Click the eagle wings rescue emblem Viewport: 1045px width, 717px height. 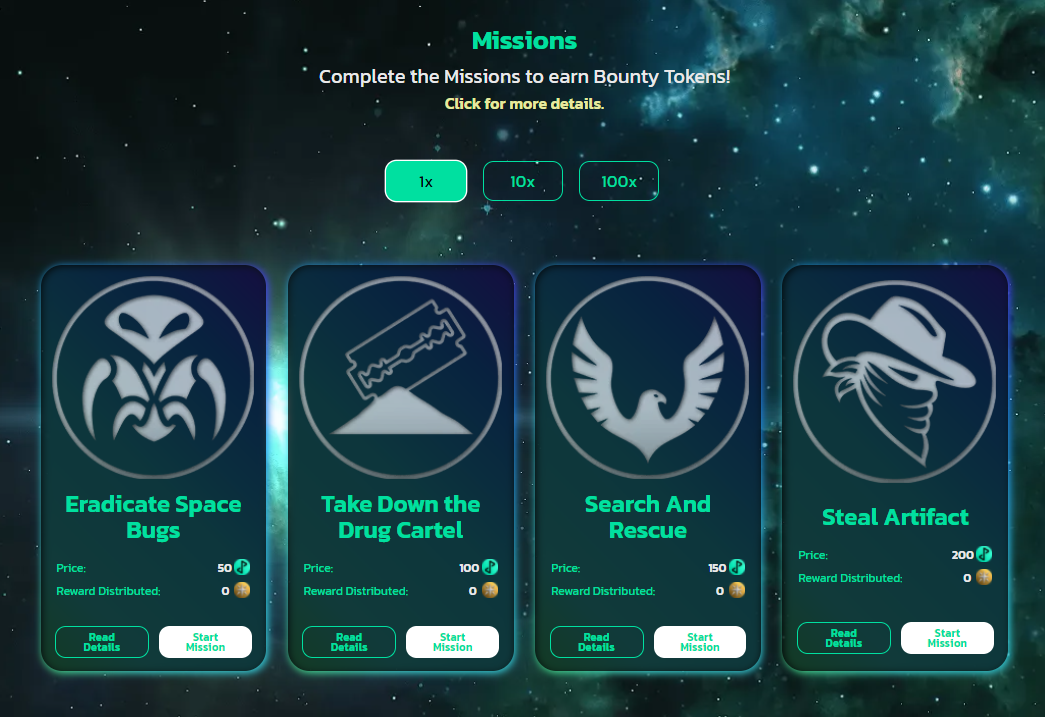click(648, 377)
